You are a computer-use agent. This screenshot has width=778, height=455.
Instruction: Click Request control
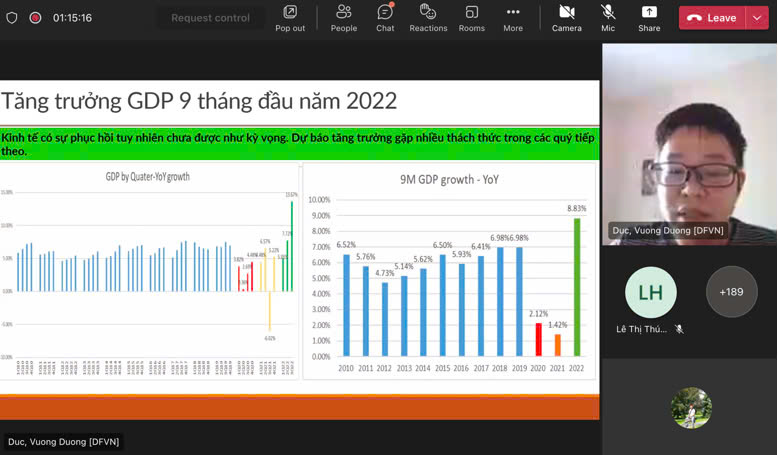tap(210, 18)
